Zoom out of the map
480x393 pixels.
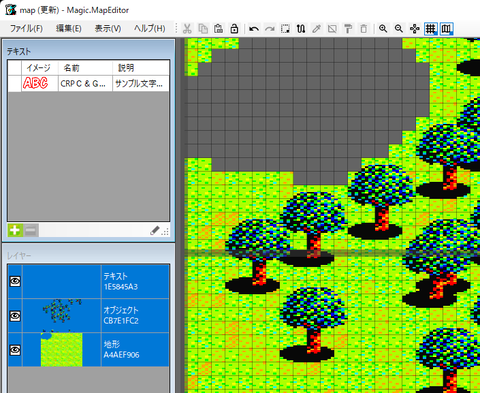[399, 29]
